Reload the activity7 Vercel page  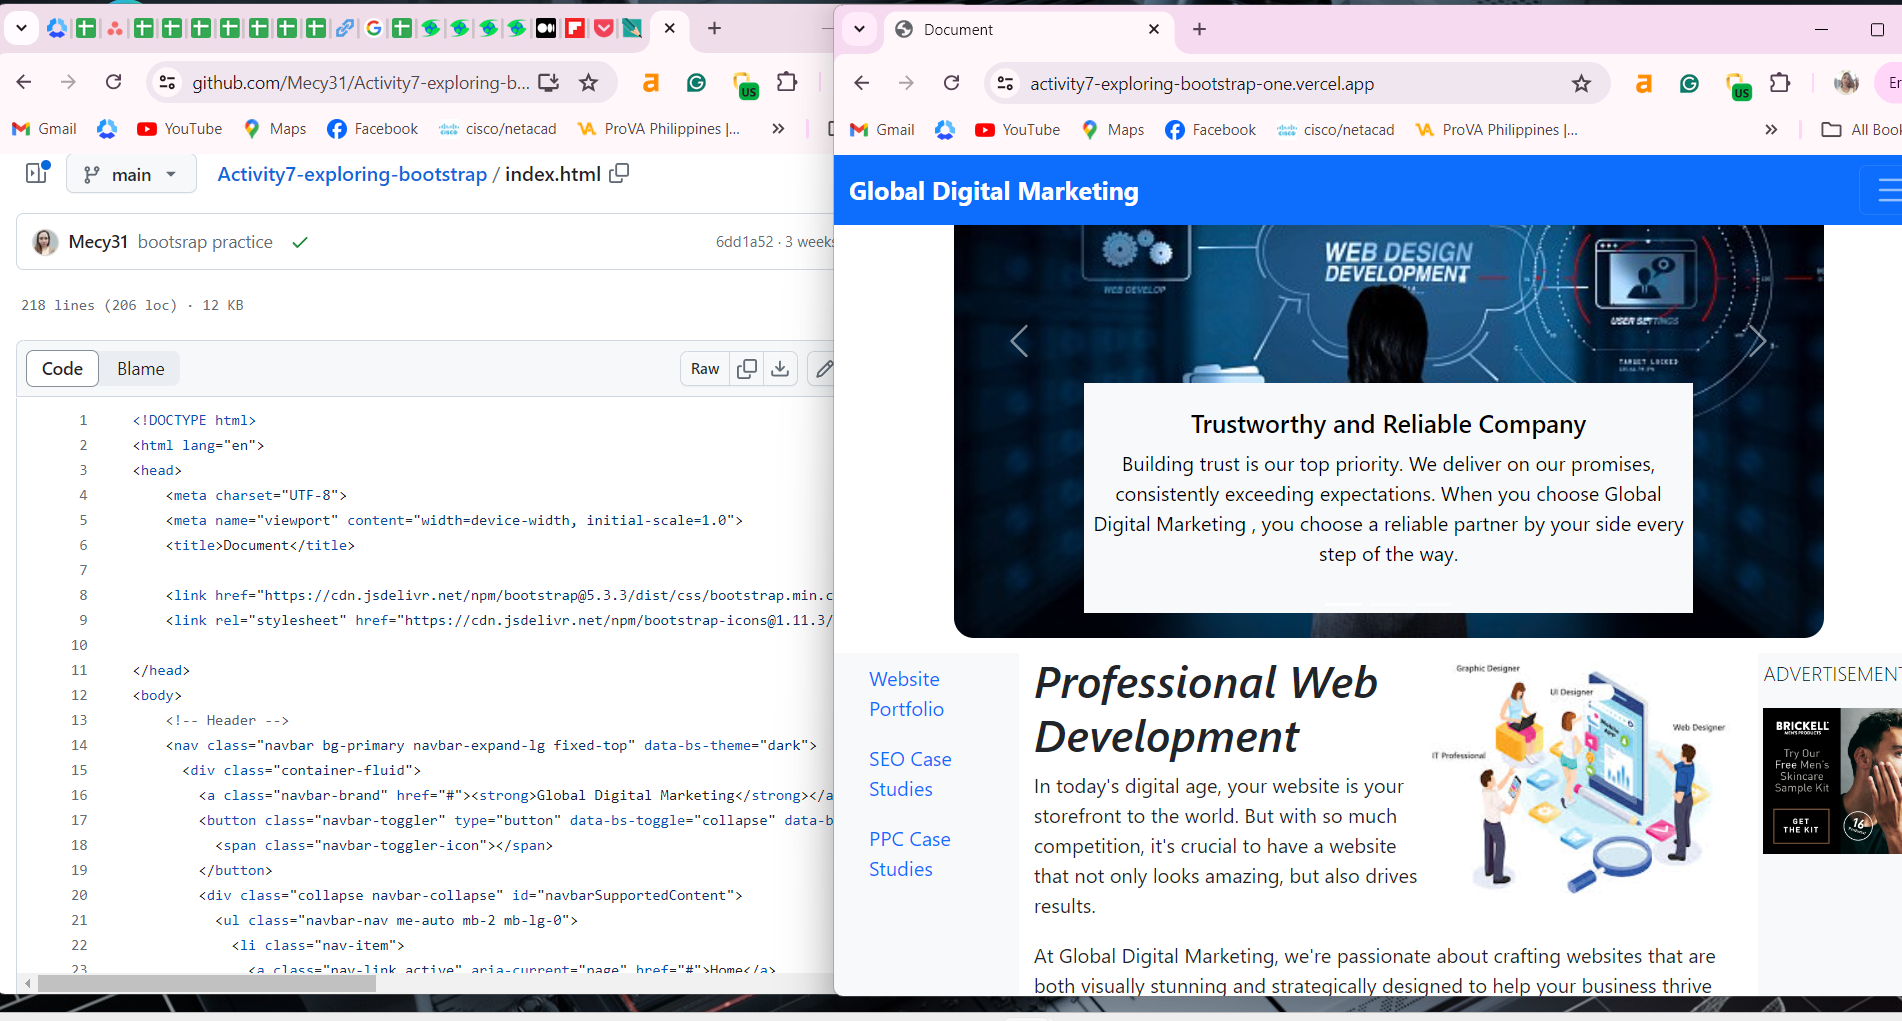coord(951,84)
